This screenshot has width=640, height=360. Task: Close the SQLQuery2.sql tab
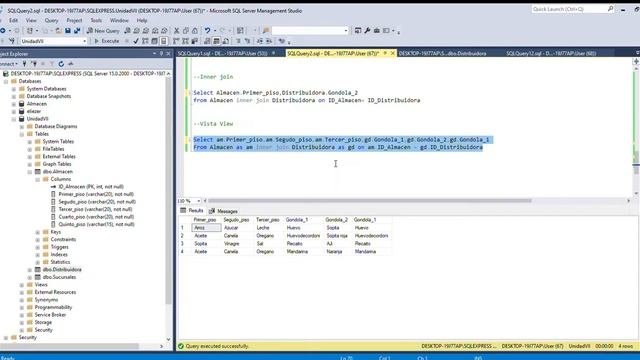click(393, 53)
